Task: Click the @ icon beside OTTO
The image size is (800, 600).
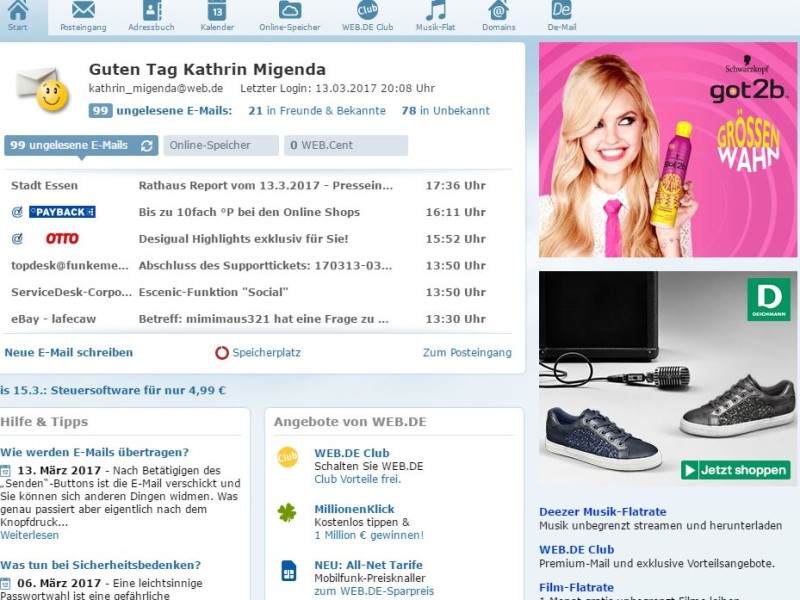Action: [x=17, y=238]
